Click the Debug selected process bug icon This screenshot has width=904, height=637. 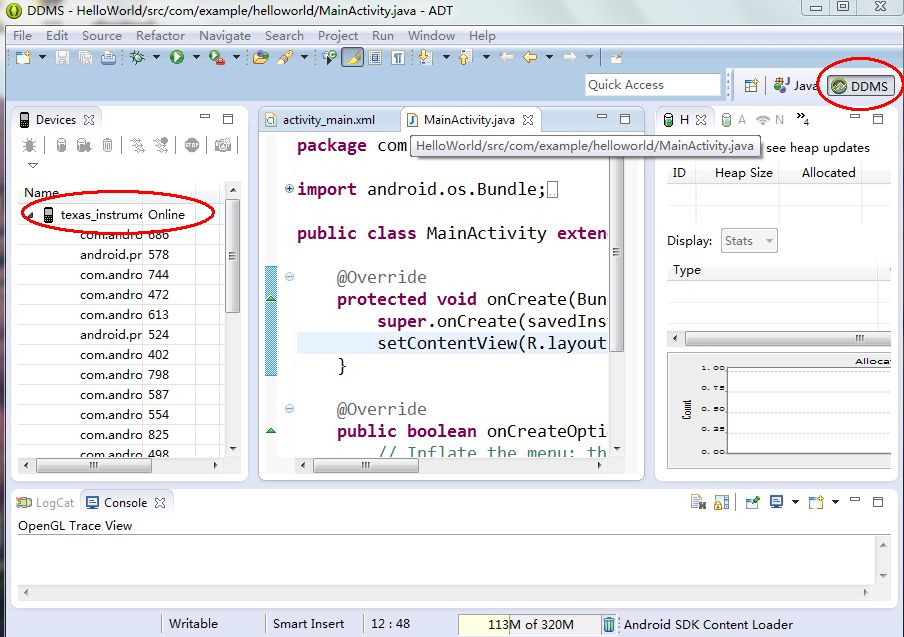[29, 145]
